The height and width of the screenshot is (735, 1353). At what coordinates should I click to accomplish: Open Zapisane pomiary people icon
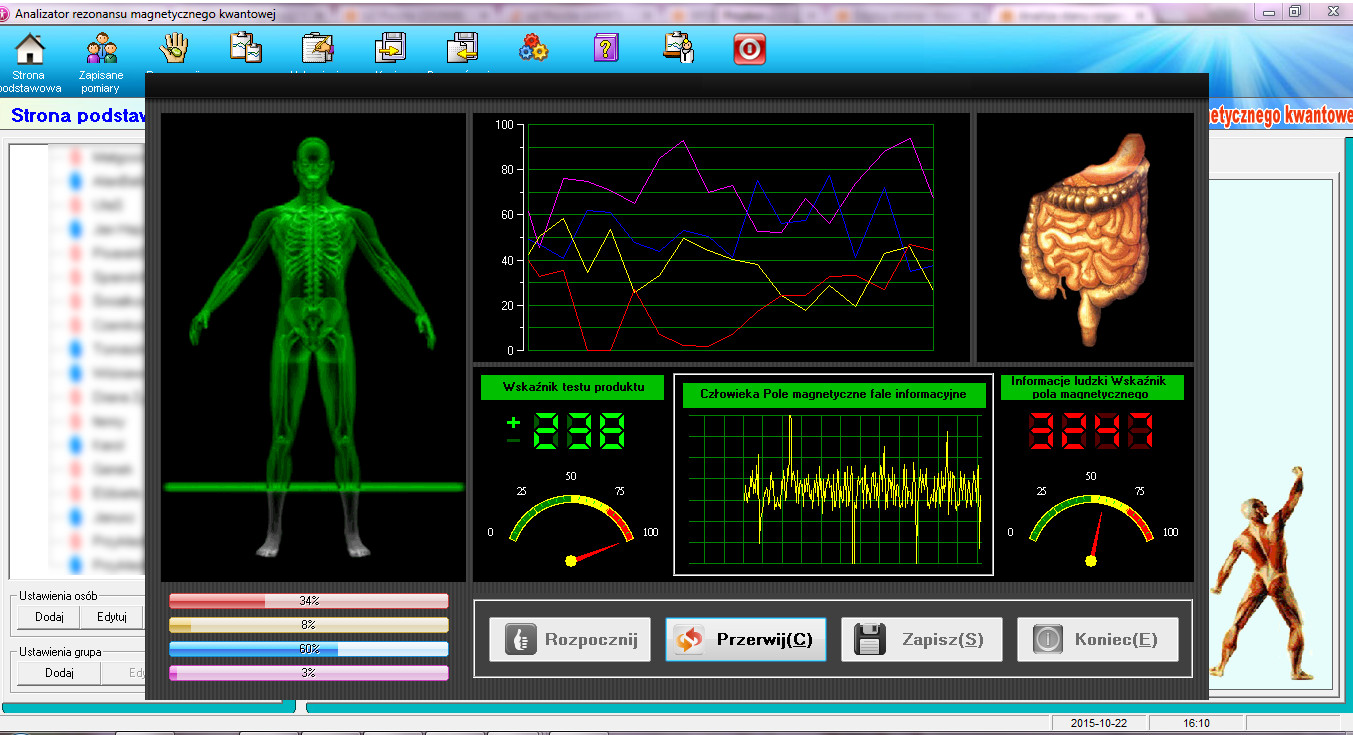tap(101, 50)
